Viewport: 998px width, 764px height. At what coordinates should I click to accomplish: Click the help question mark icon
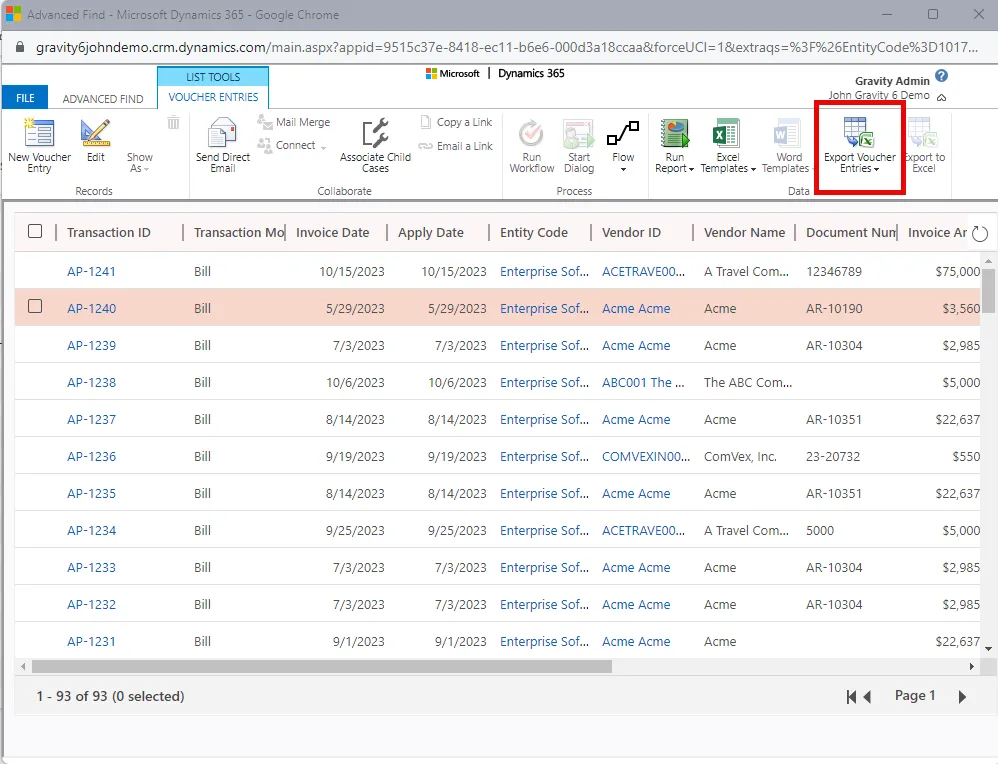pyautogui.click(x=942, y=76)
